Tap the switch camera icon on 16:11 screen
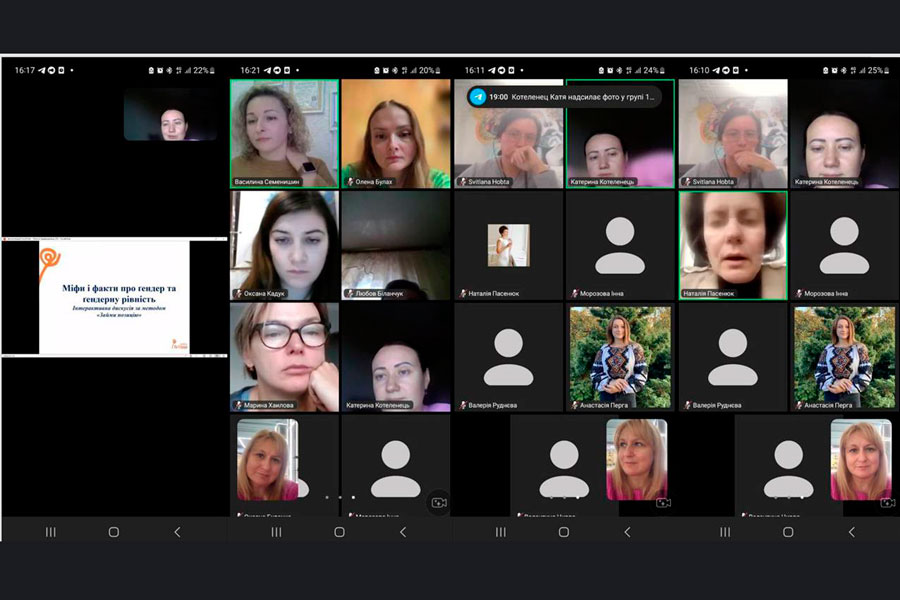 (x=664, y=503)
